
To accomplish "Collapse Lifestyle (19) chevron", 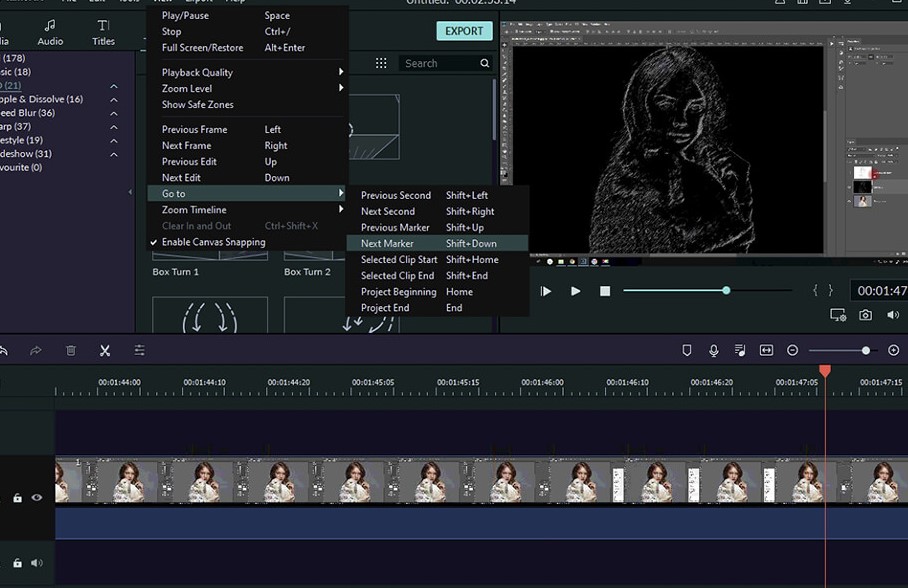I will pyautogui.click(x=114, y=141).
